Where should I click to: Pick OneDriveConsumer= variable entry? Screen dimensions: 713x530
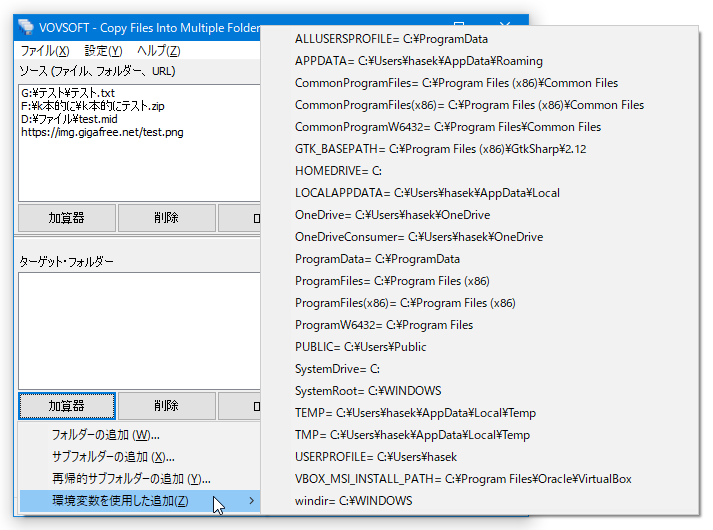click(480, 237)
